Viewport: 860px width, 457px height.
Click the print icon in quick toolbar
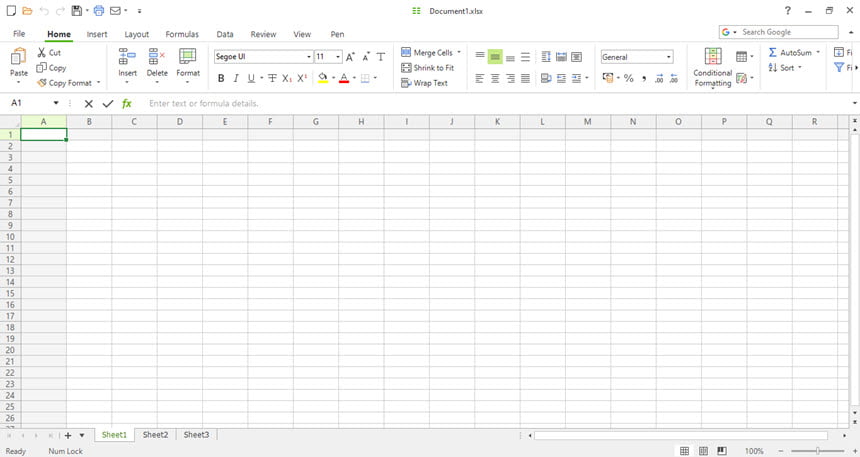[x=99, y=10]
